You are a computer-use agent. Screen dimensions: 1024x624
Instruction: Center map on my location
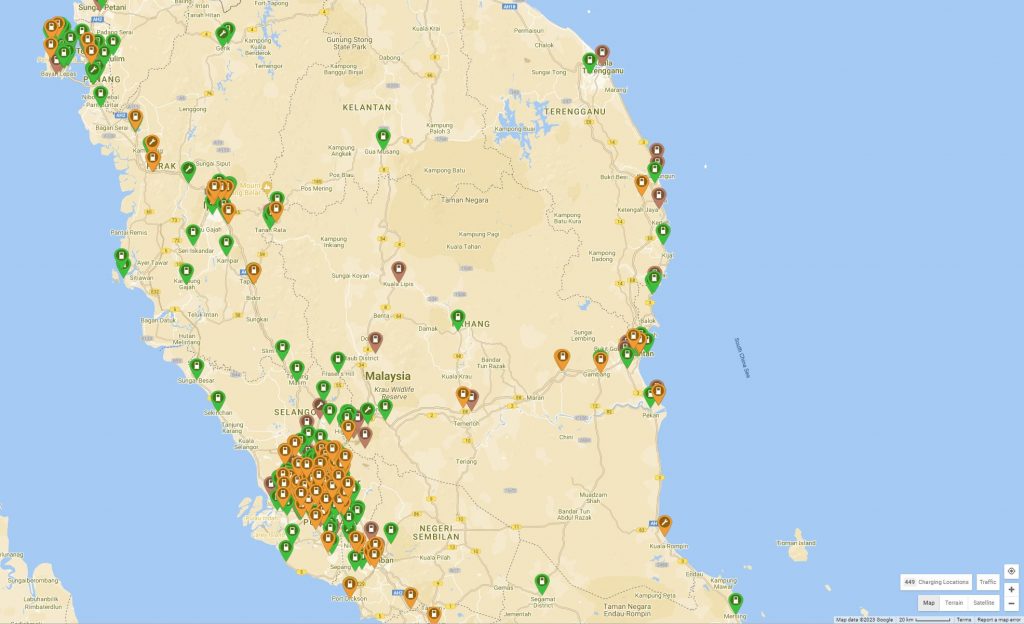(1011, 571)
